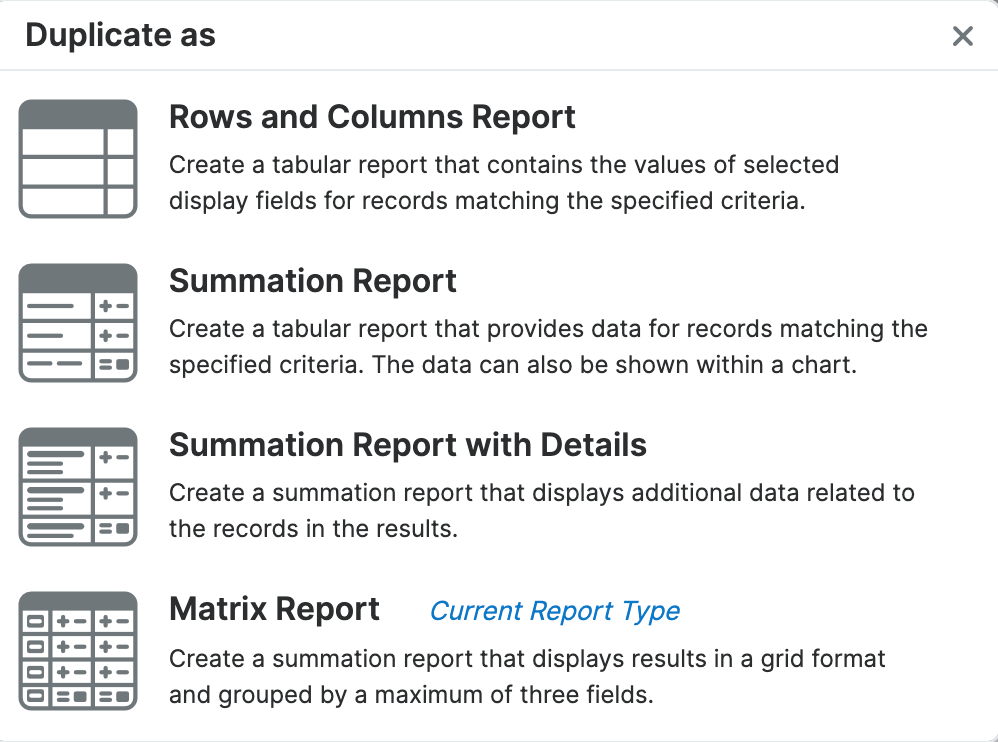998x742 pixels.
Task: Click the Current Report Type label
Action: [554, 611]
